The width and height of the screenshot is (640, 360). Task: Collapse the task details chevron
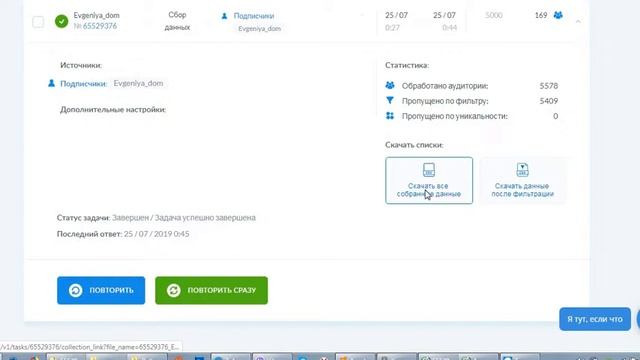578,21
